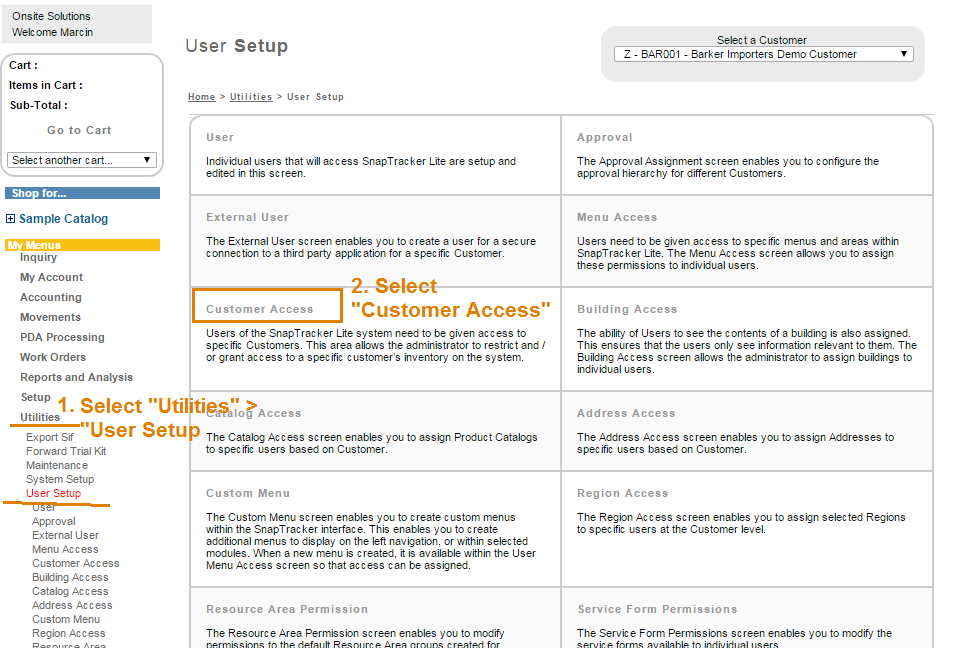This screenshot has width=967, height=648.
Task: Click Utilities in the breadcrumb trail
Action: coord(251,97)
